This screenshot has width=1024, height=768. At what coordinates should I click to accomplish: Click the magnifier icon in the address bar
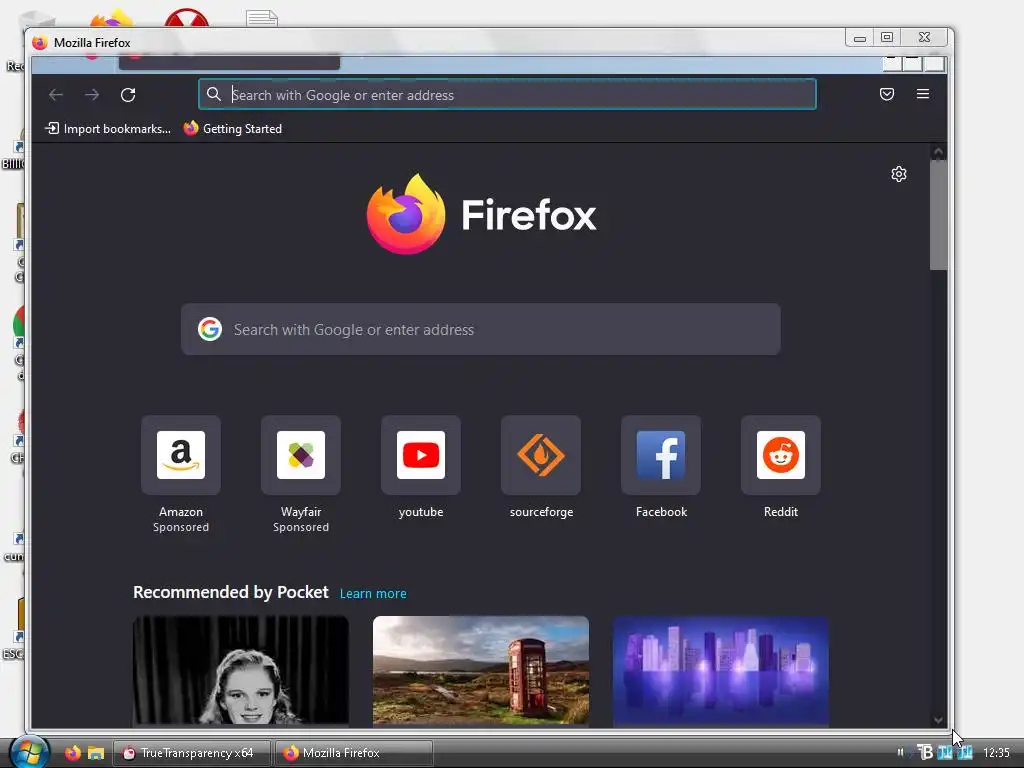[214, 95]
